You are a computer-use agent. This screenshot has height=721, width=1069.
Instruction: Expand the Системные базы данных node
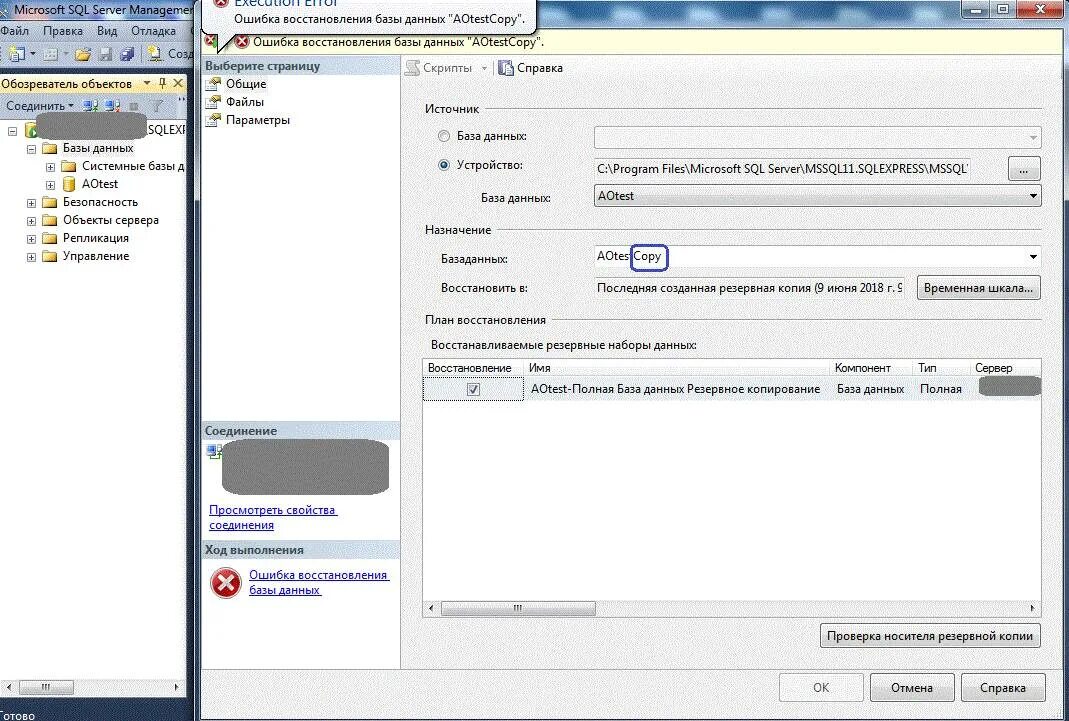click(x=50, y=167)
